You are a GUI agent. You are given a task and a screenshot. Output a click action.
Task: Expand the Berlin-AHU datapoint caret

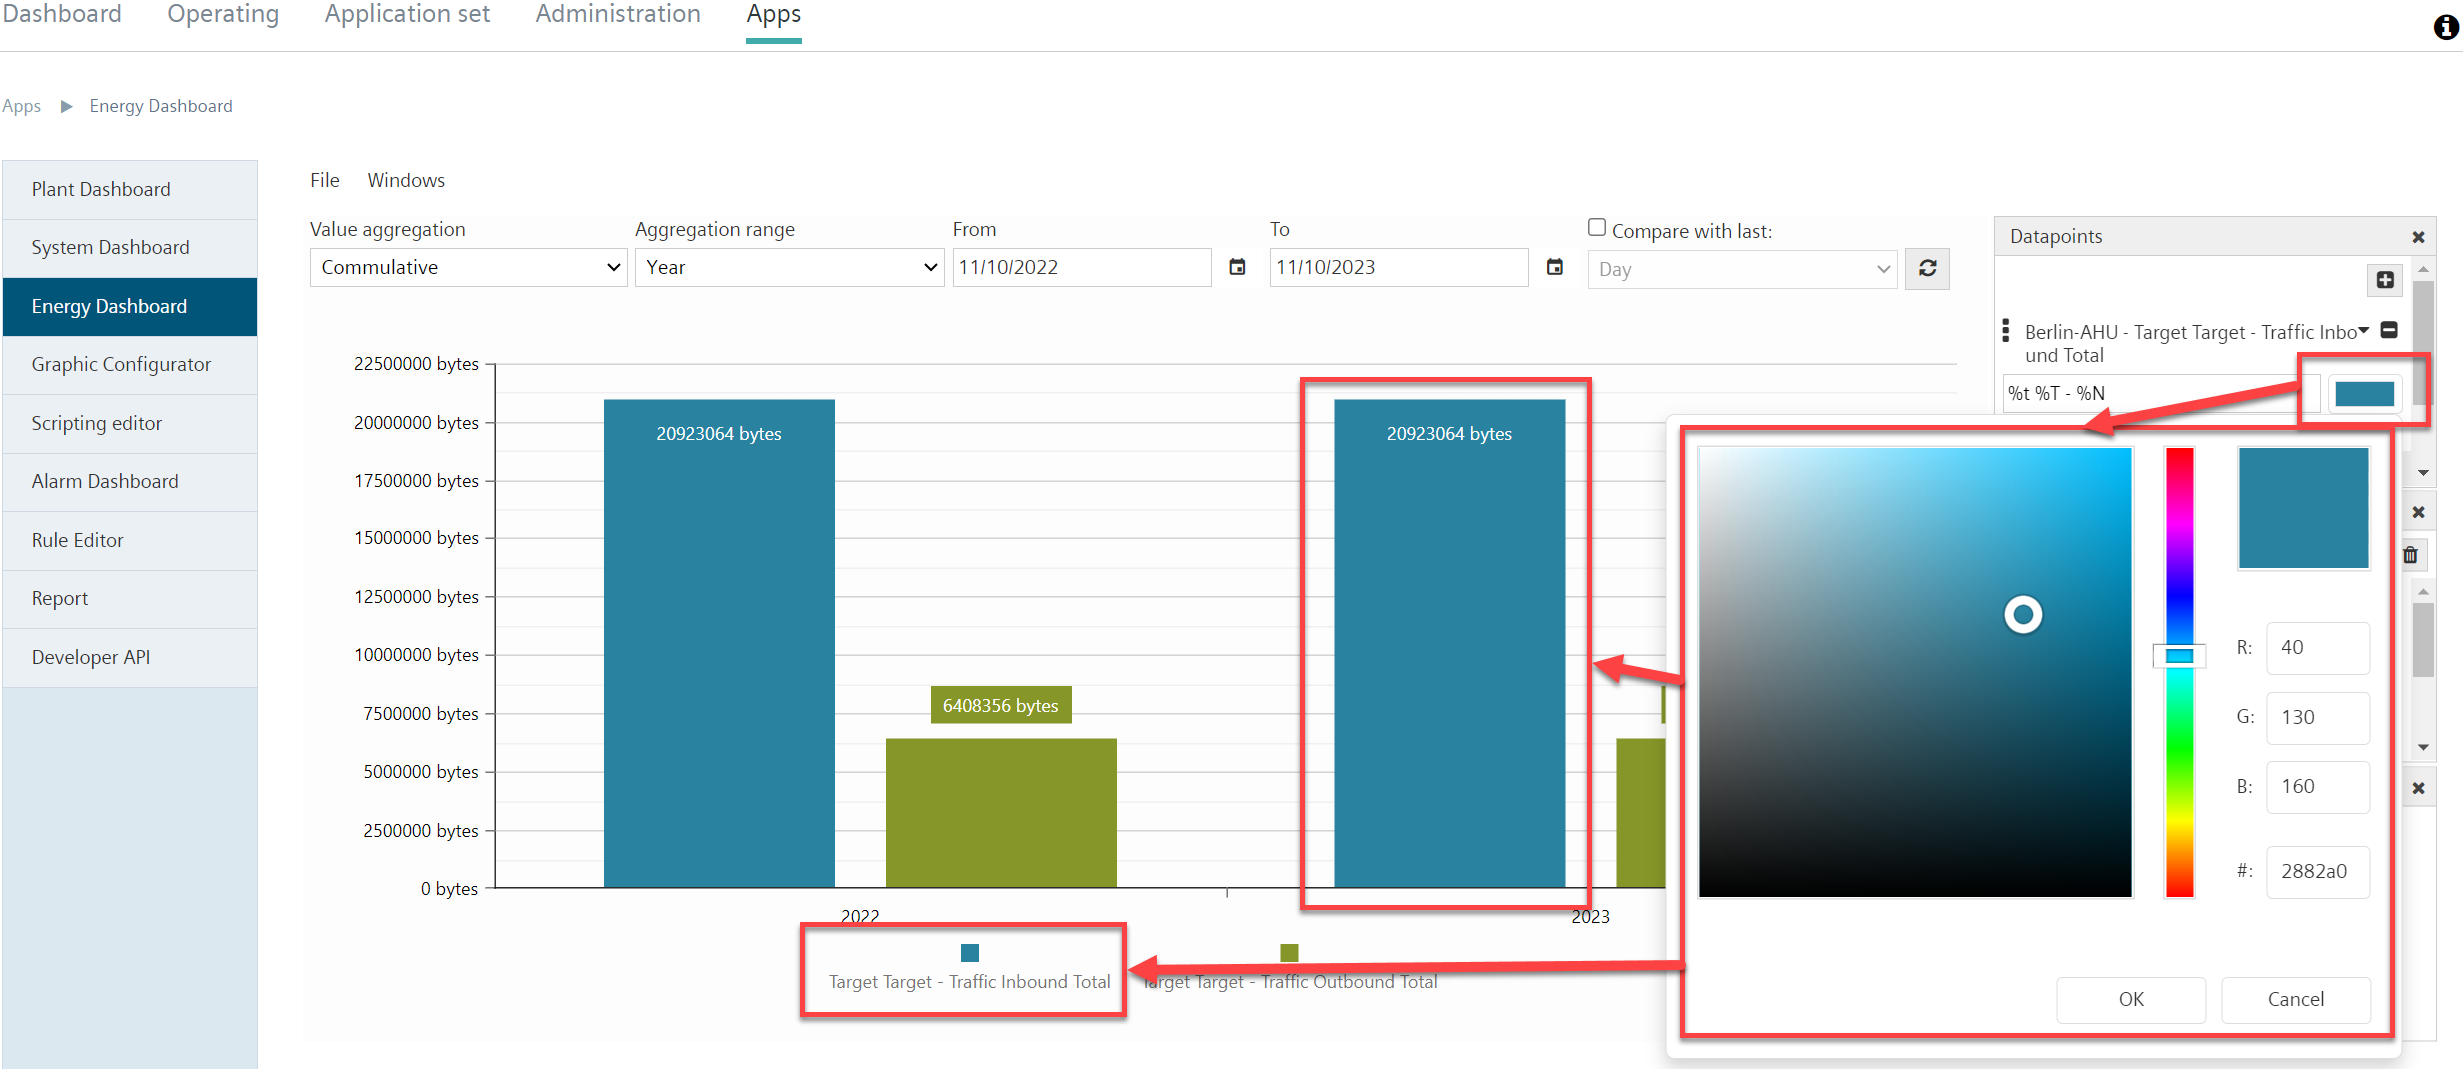tap(2364, 330)
